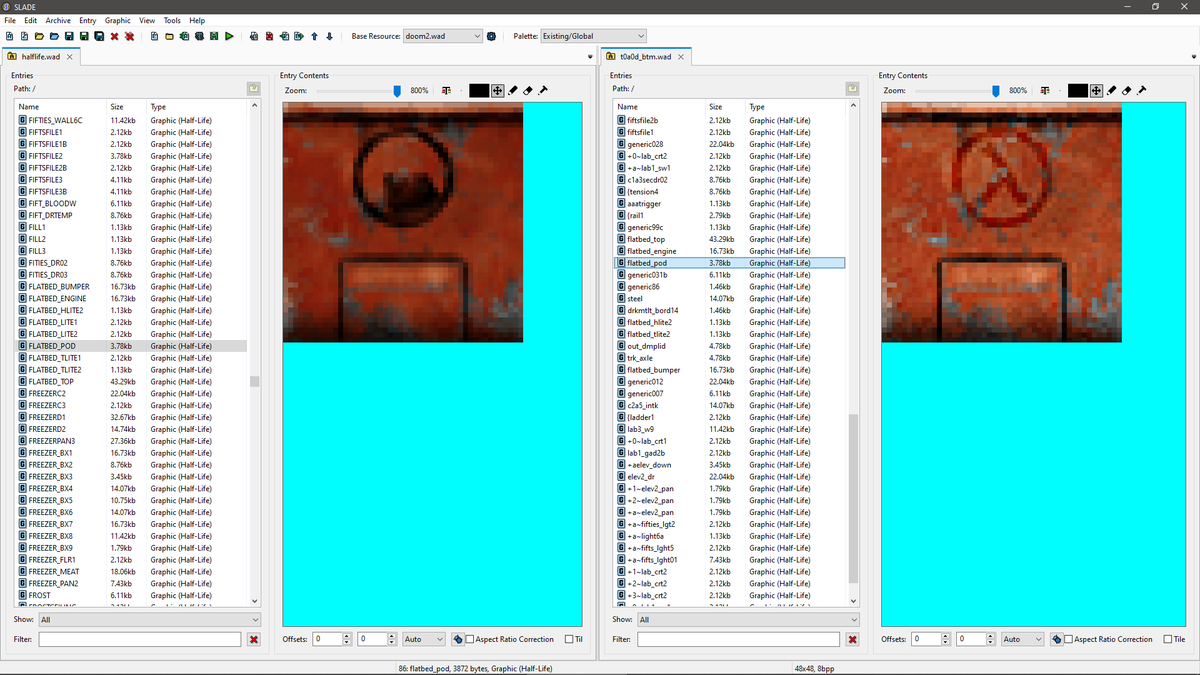The height and width of the screenshot is (675, 1200).
Task: Click the Move Entry Up arrow icon
Action: pos(314,36)
